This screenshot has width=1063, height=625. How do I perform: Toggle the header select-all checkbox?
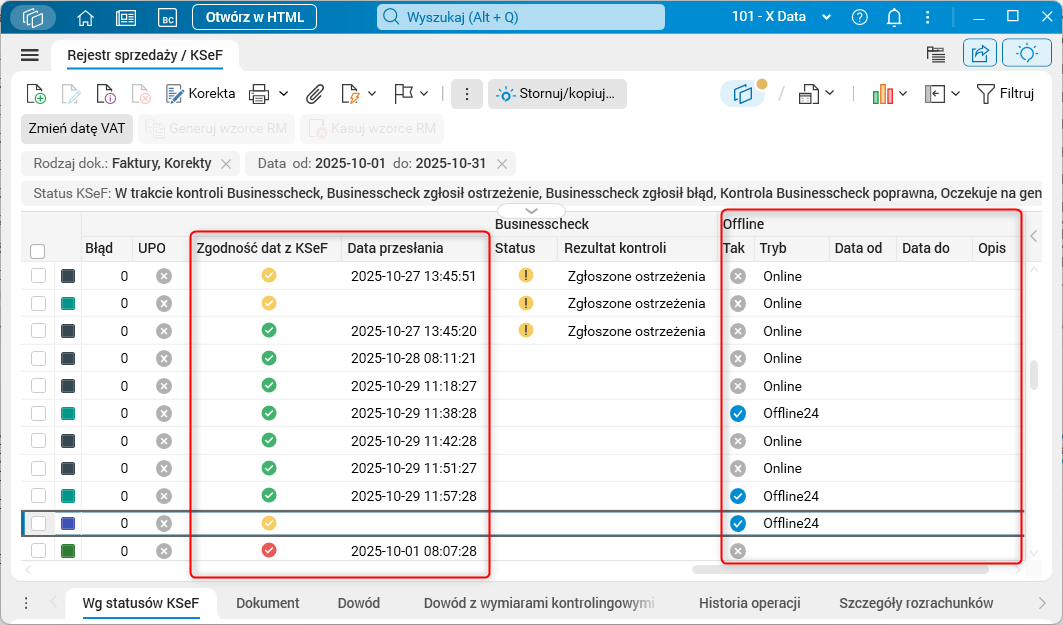pos(38,251)
